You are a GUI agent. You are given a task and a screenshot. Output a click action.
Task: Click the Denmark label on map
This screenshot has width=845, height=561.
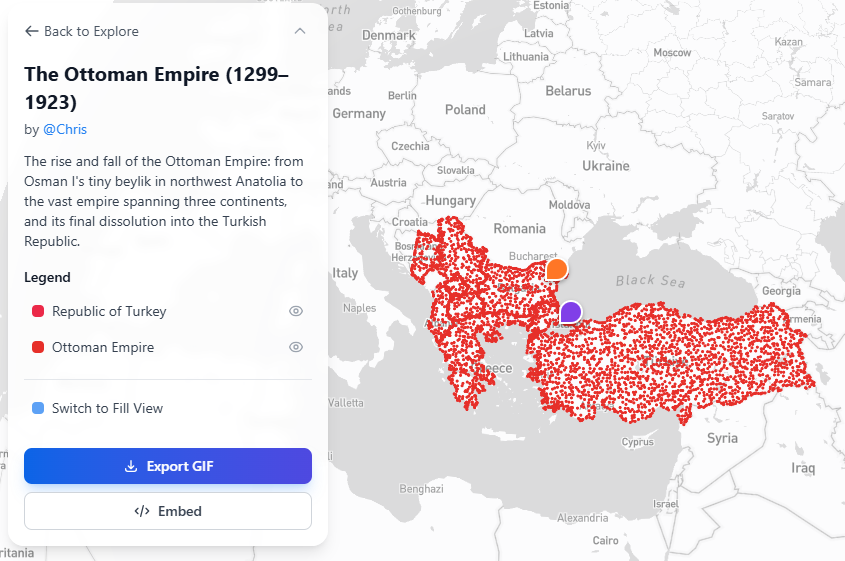tap(389, 36)
